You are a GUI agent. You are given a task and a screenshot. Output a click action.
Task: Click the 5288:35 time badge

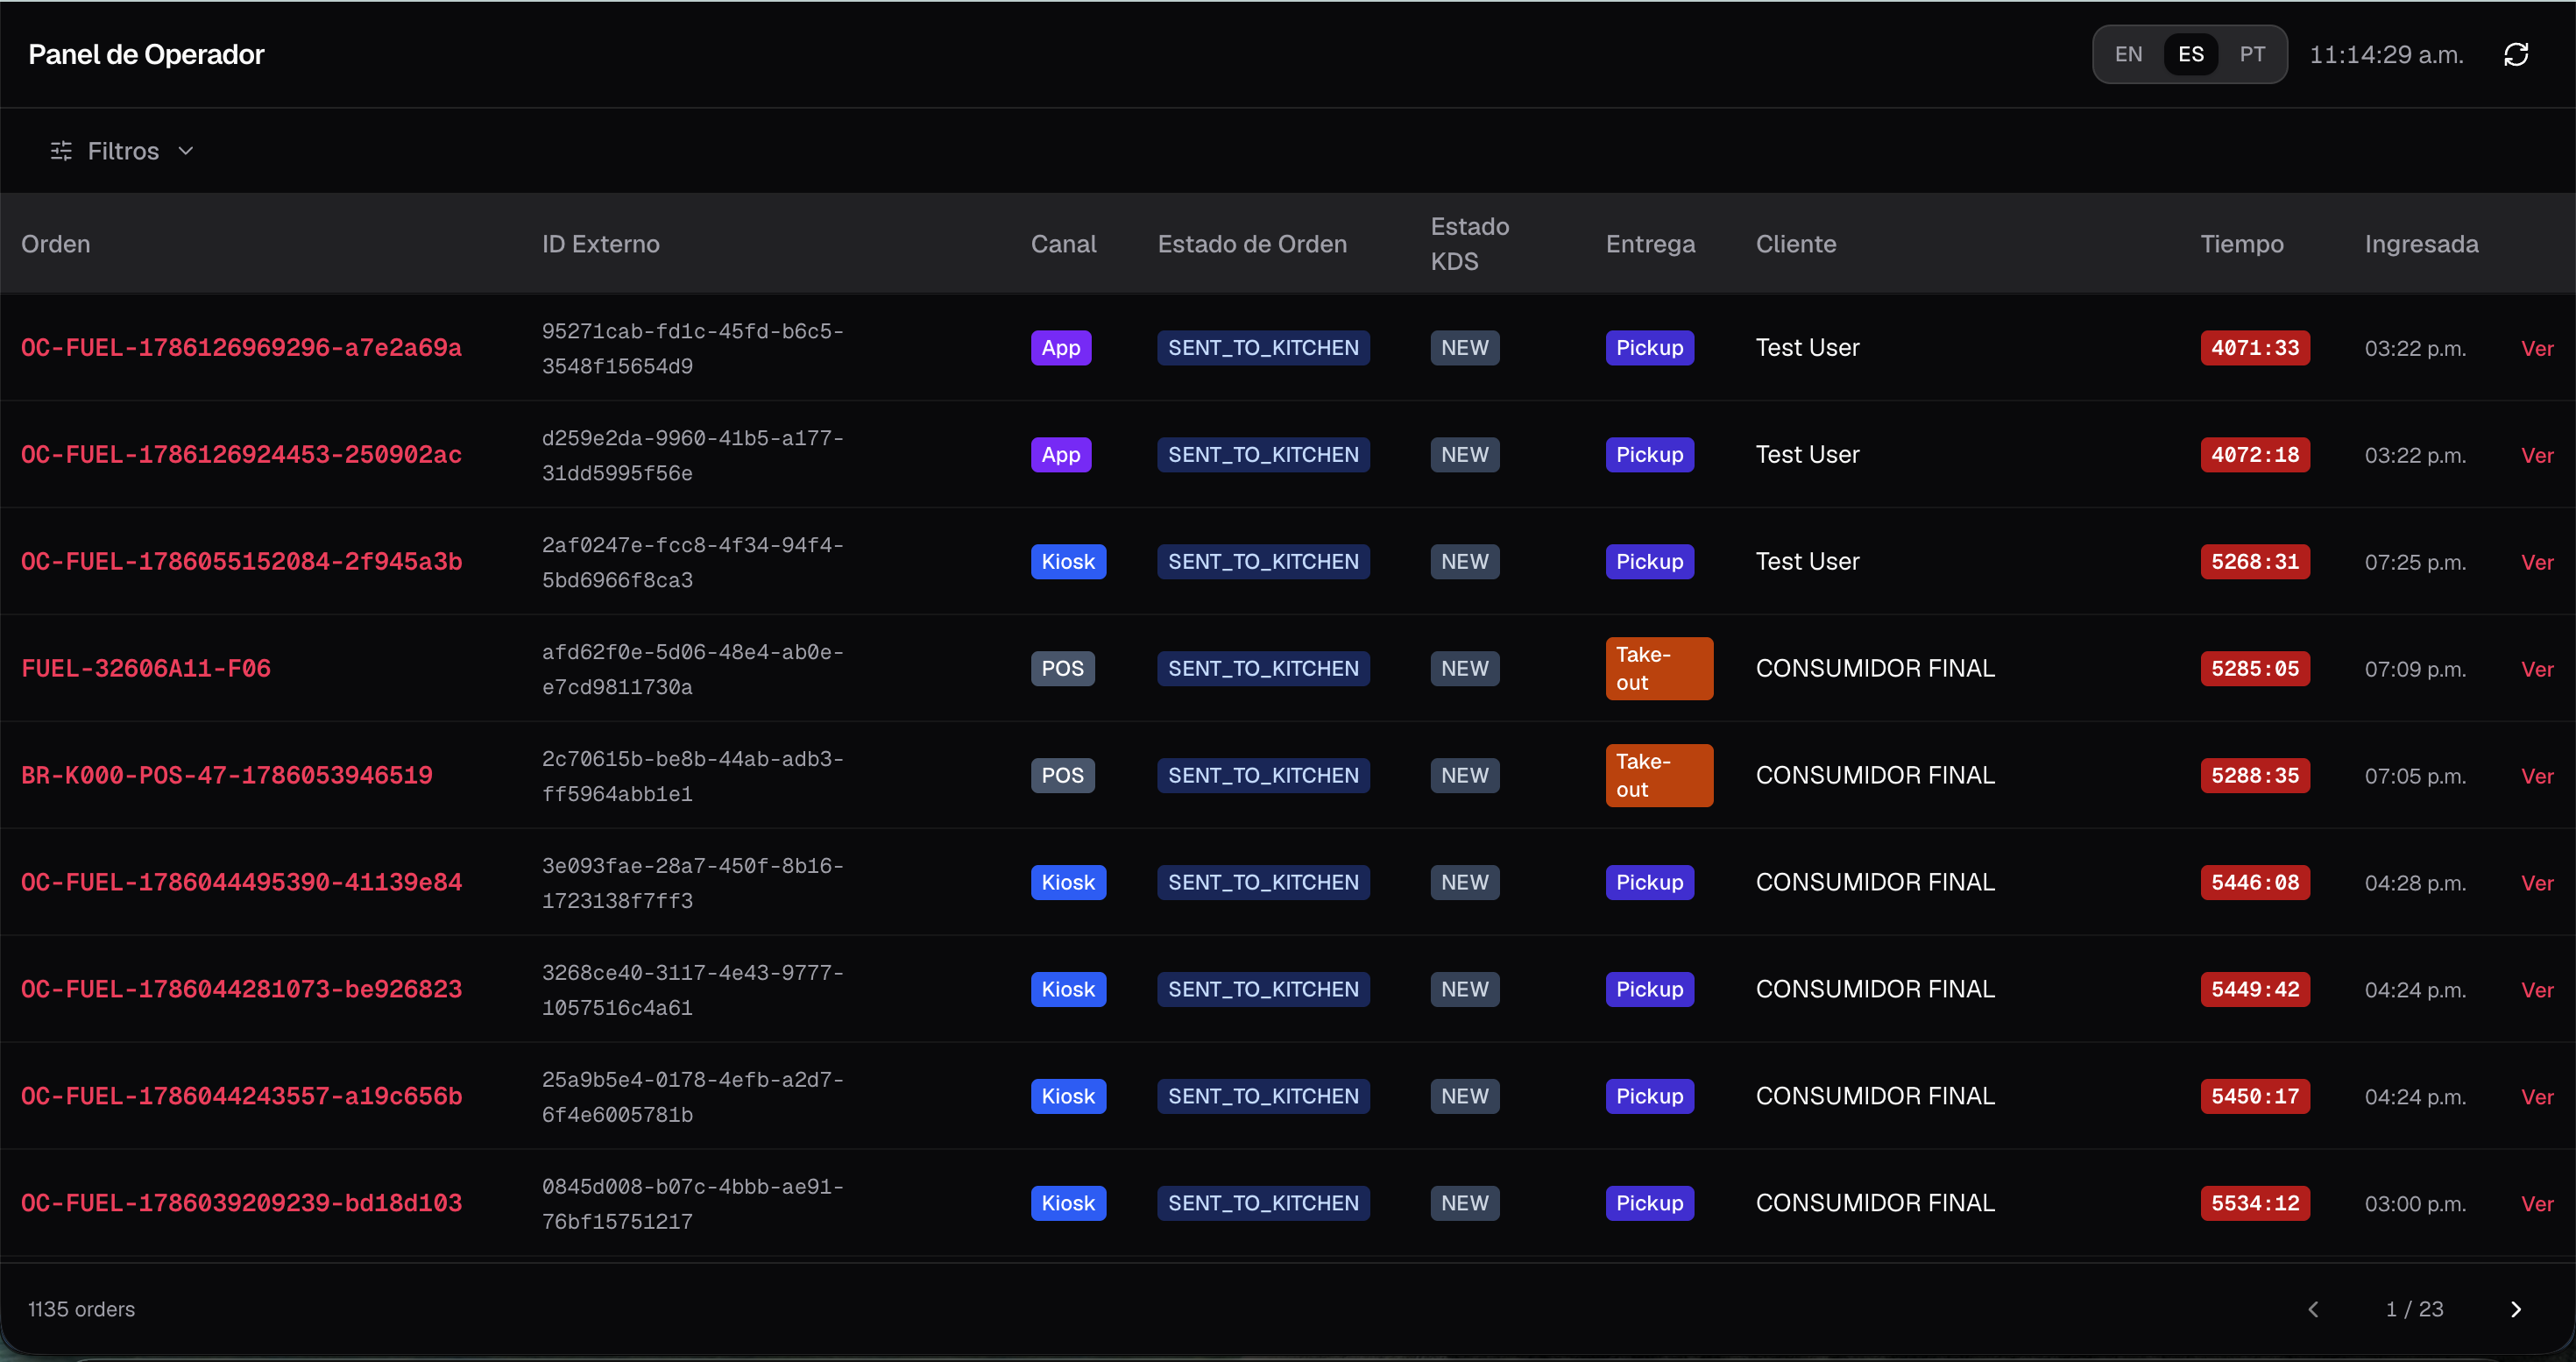[x=2255, y=776]
